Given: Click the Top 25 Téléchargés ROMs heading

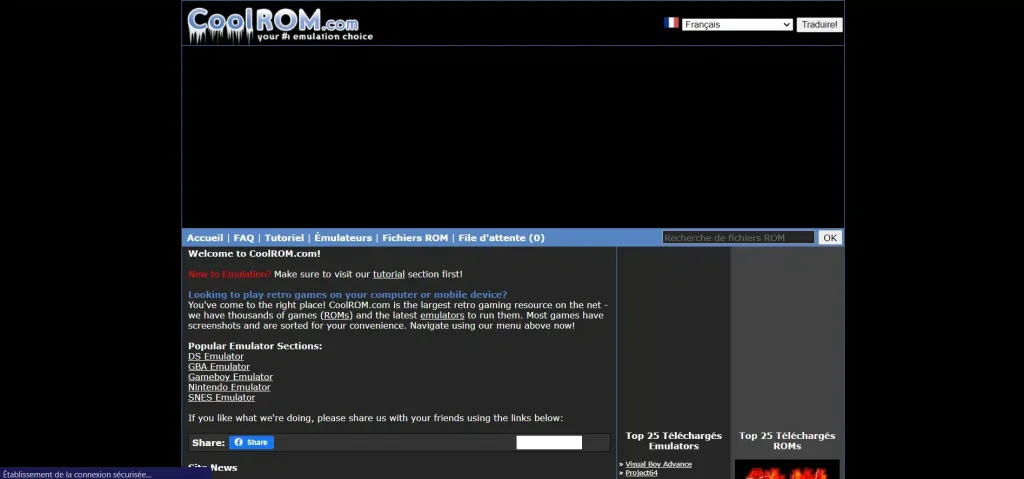Looking at the screenshot, I should tap(787, 441).
